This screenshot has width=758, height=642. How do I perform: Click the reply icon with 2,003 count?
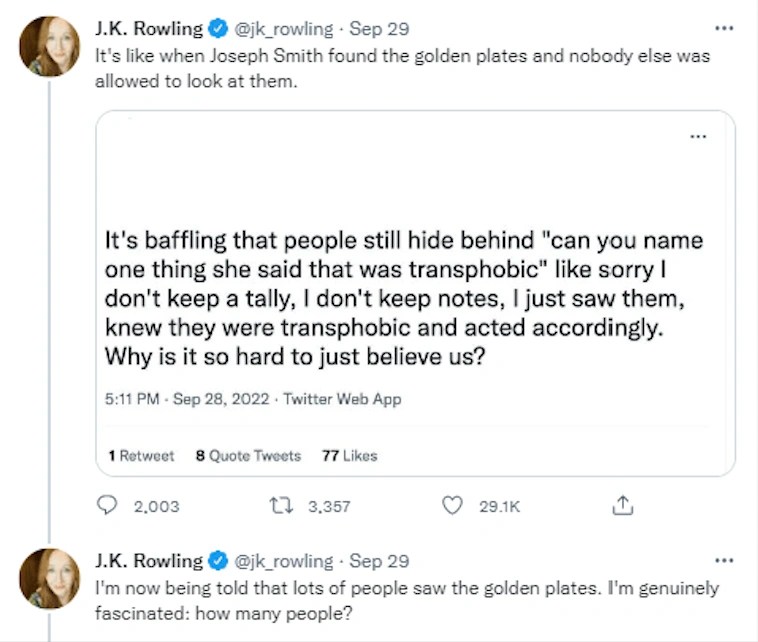click(107, 506)
